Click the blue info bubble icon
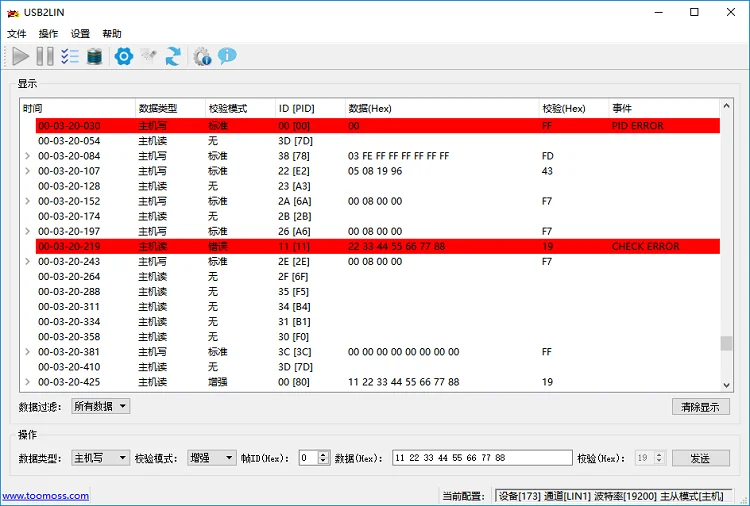750x506 pixels. 227,56
